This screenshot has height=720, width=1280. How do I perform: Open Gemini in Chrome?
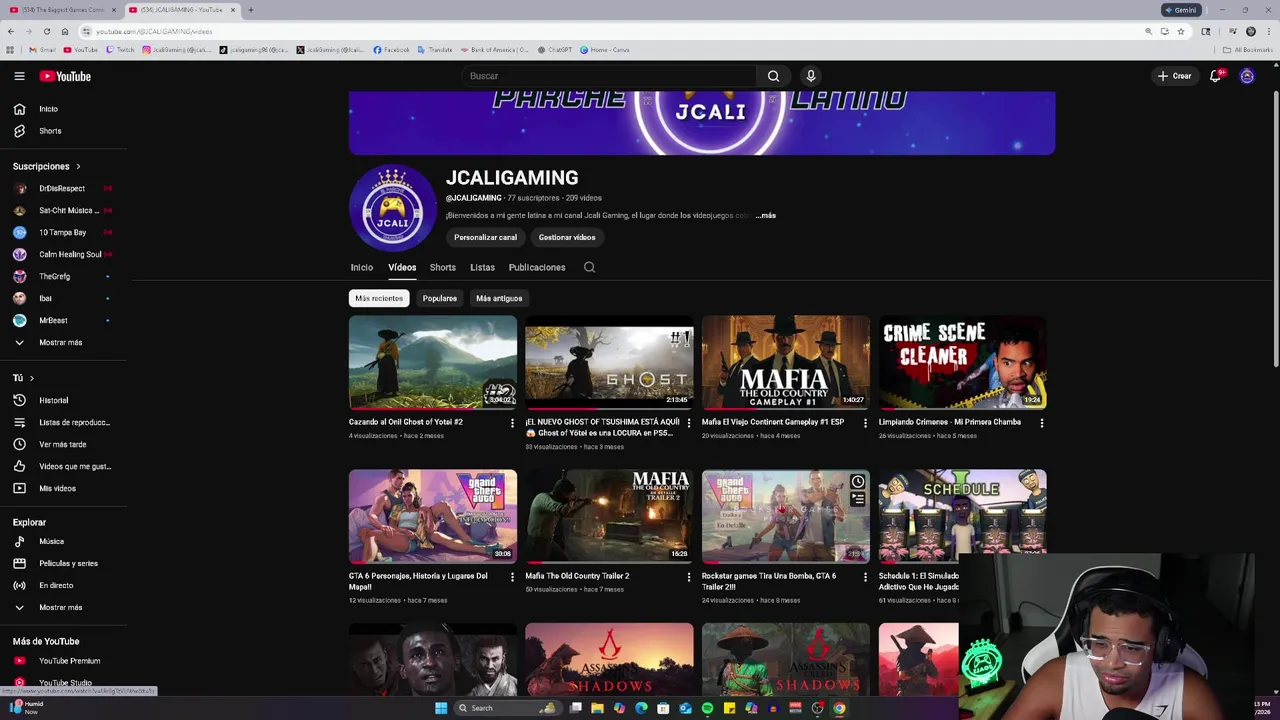(1181, 10)
